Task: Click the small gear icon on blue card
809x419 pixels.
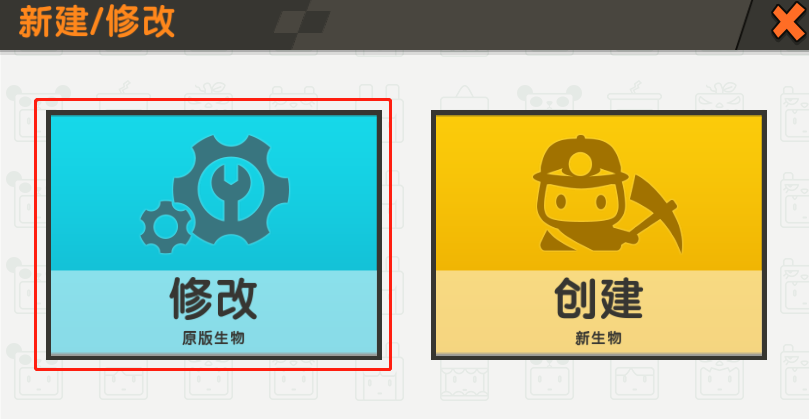Action: 166,227
